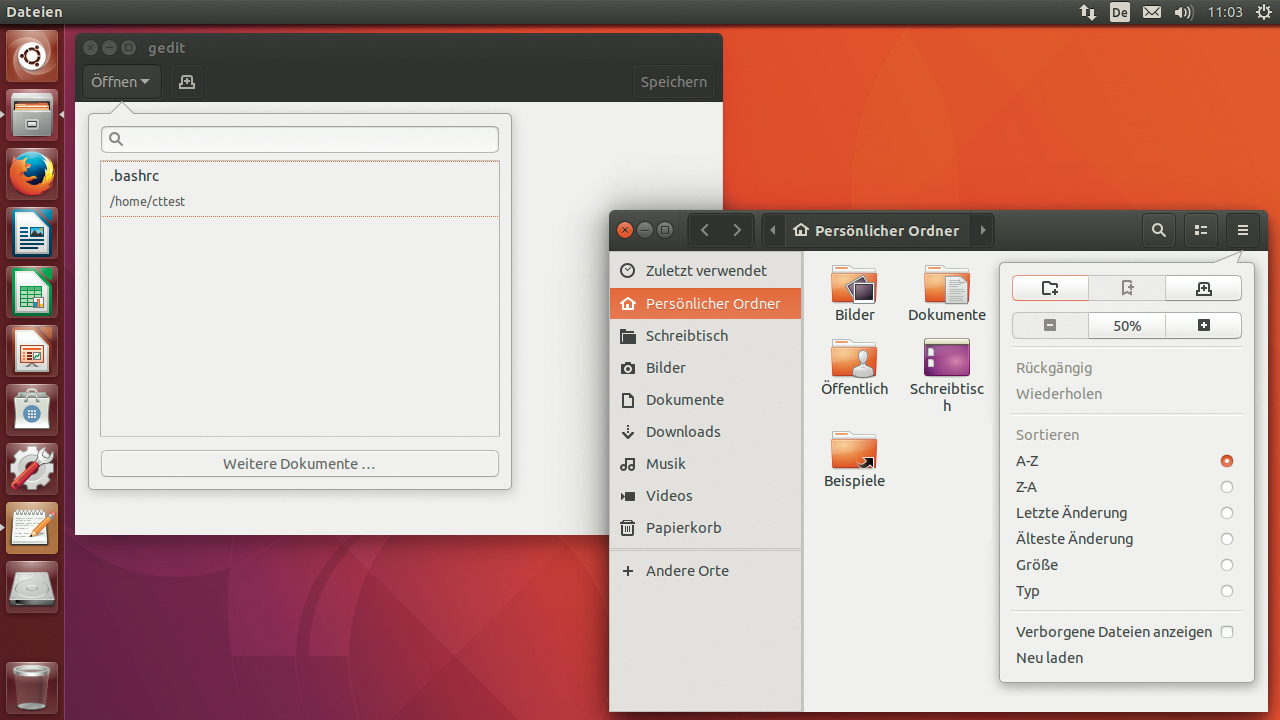Create a new folder from the popover
1280x720 pixels.
1050,288
